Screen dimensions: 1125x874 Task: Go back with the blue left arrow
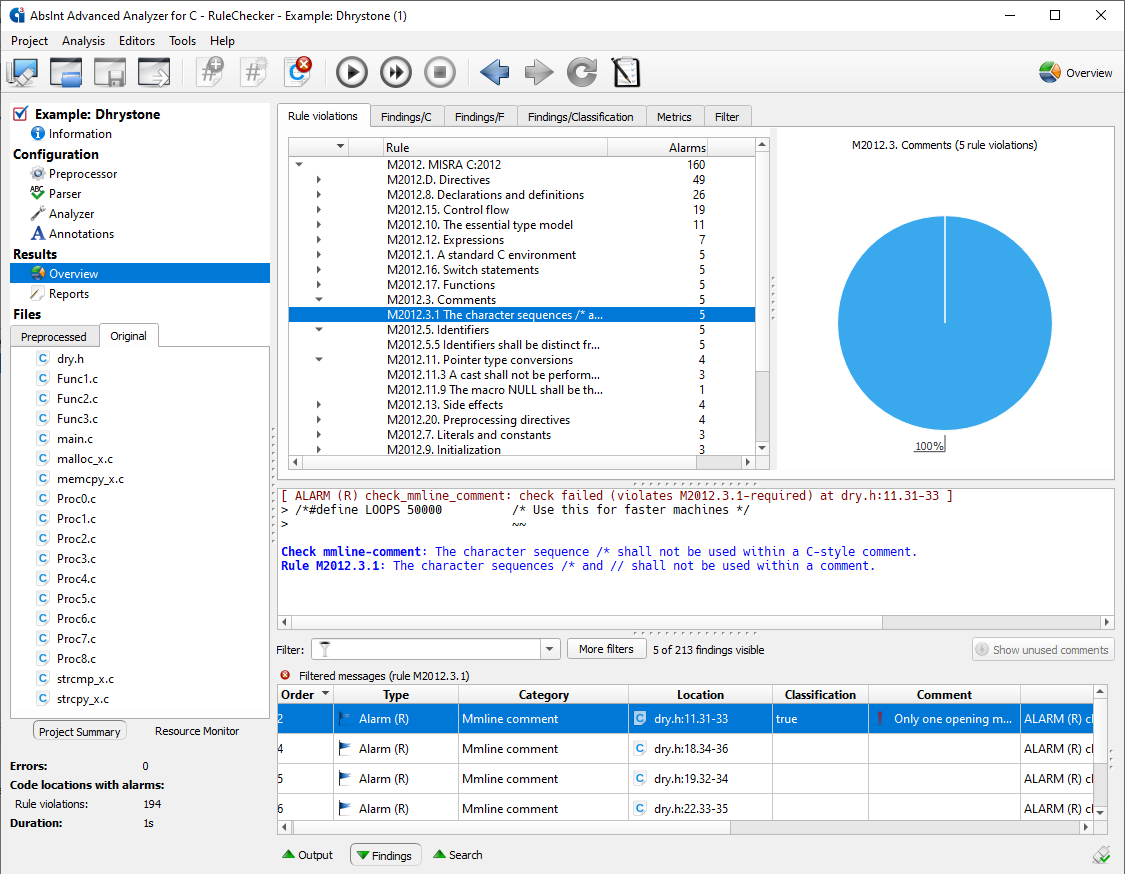click(494, 72)
